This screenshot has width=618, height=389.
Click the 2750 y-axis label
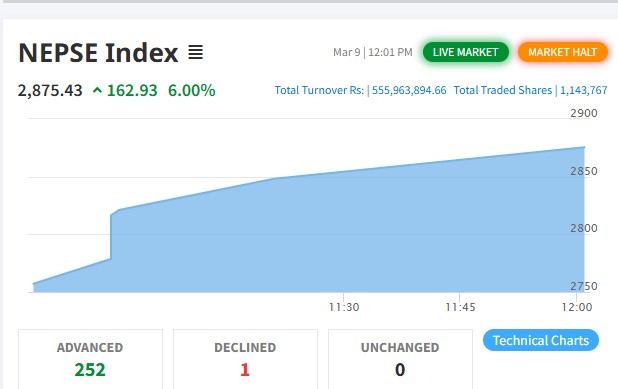(x=584, y=286)
